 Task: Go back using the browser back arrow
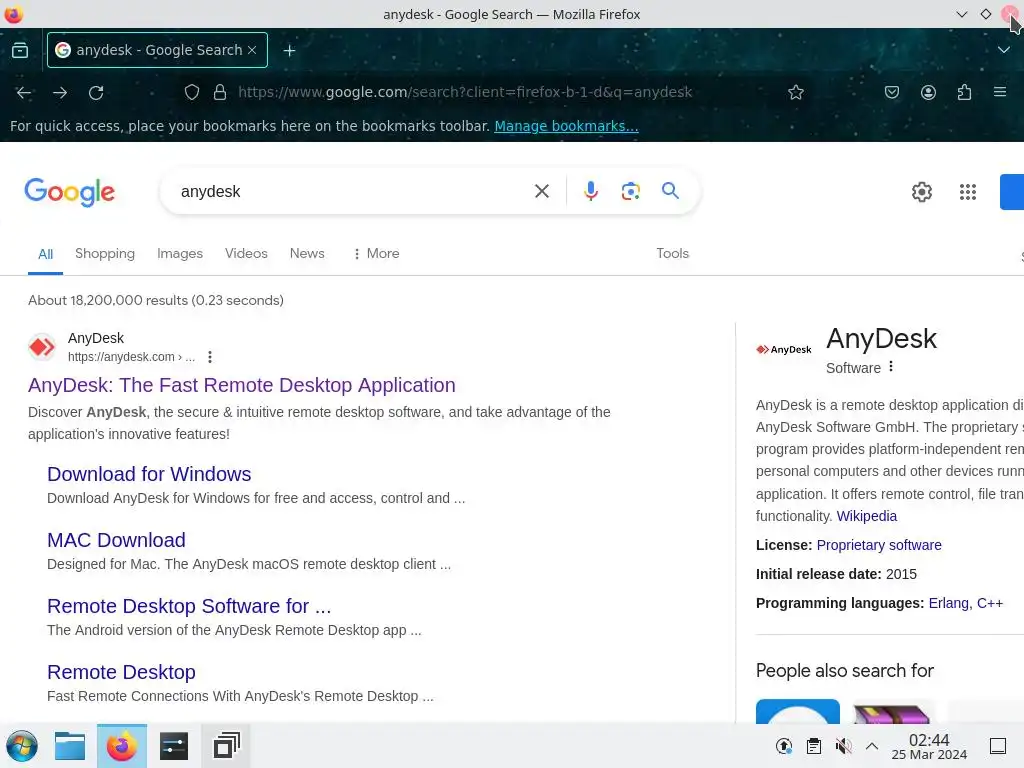(24, 93)
